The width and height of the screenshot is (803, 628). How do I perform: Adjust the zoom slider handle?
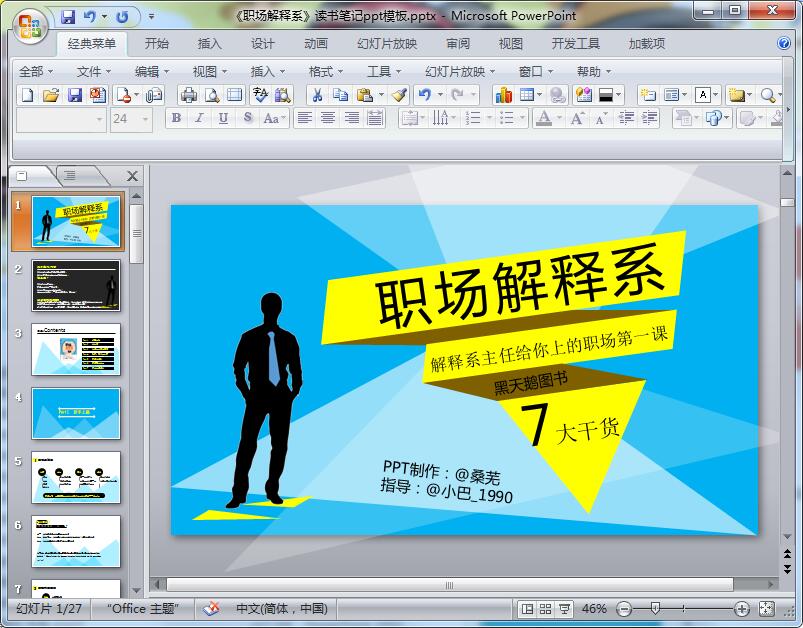point(655,609)
